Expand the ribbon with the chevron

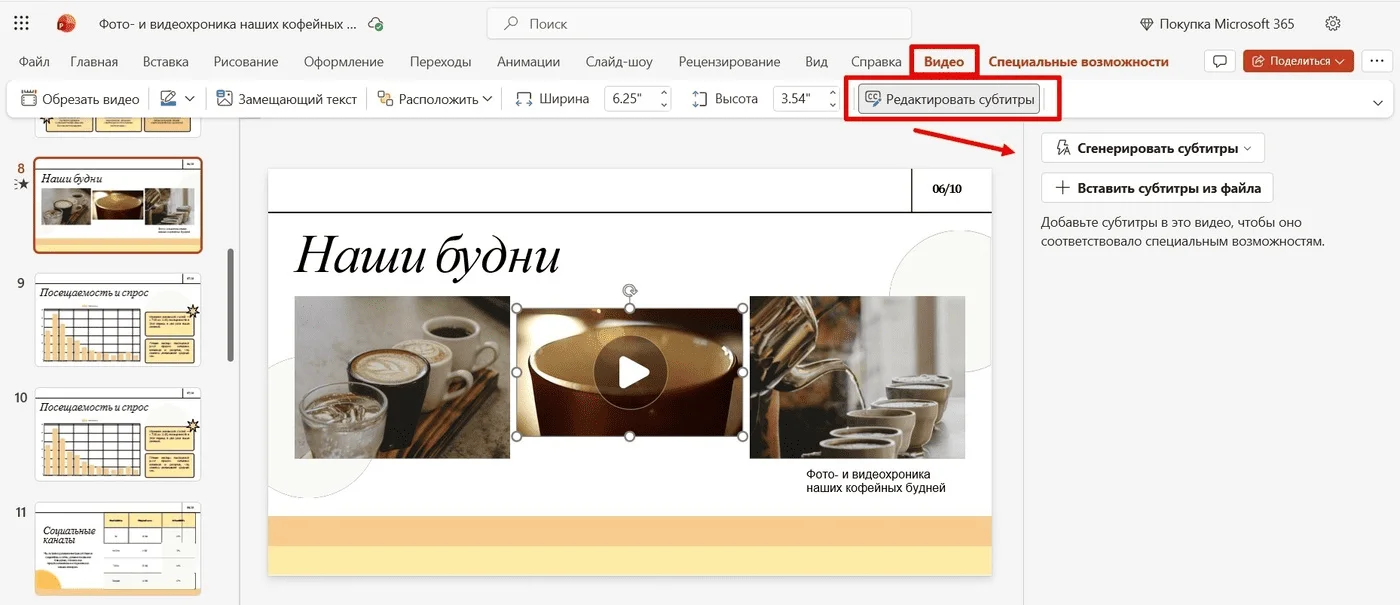(1377, 102)
